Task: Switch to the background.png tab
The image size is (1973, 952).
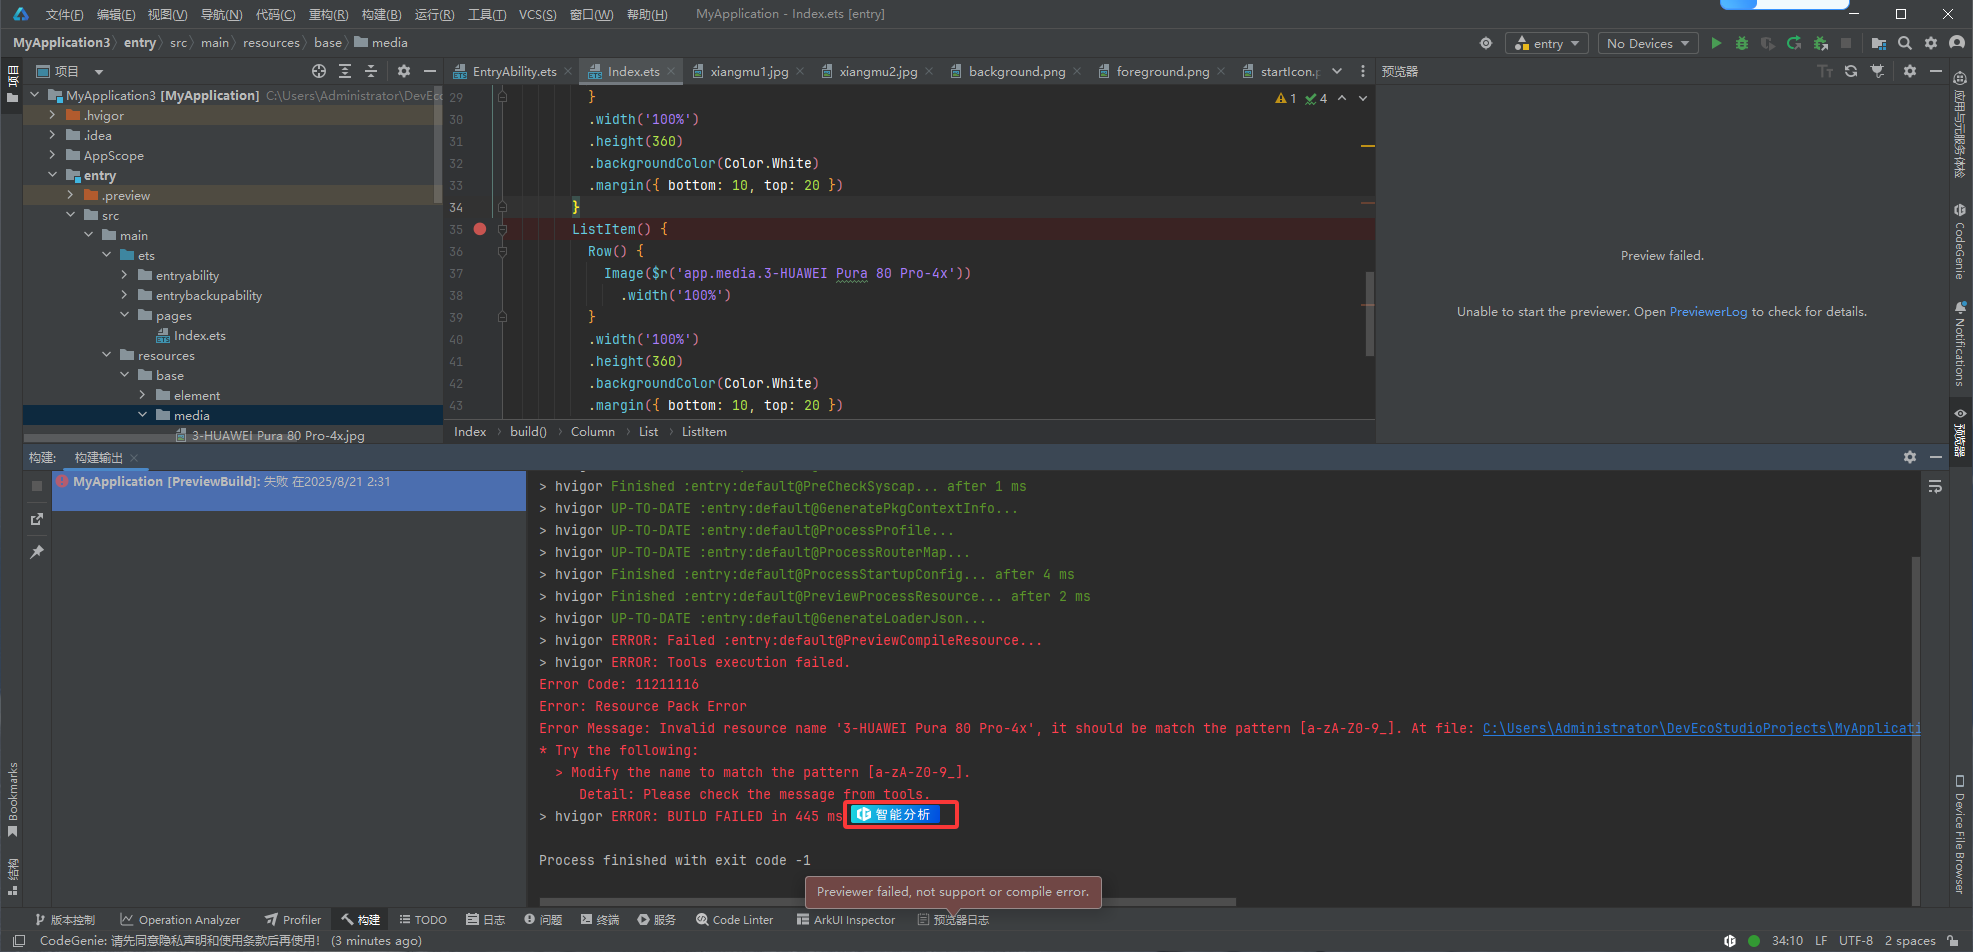Action: click(x=1017, y=71)
